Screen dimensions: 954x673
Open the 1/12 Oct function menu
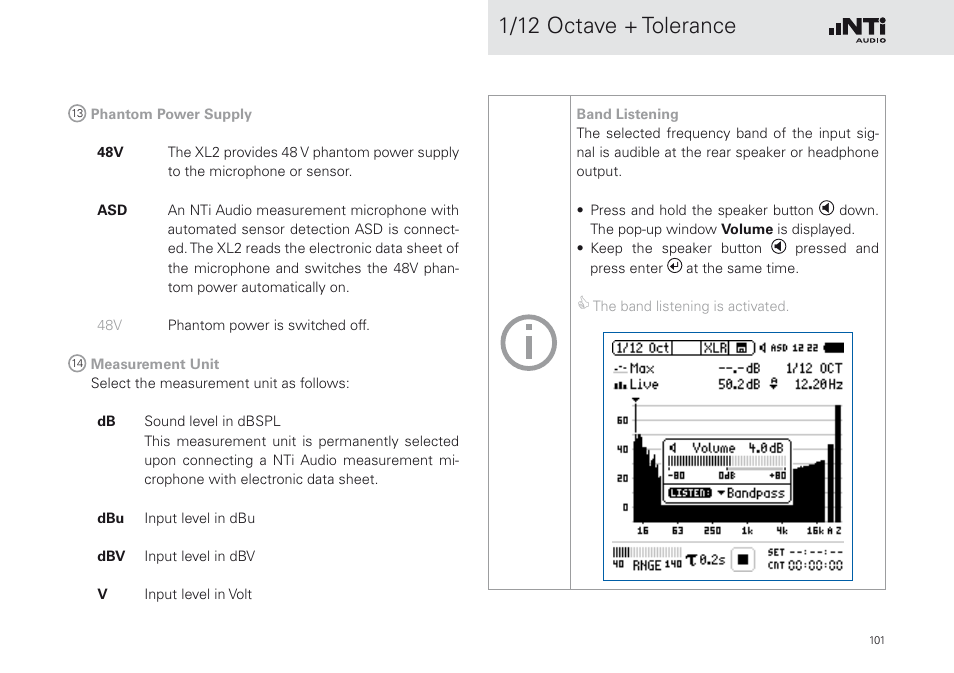[x=642, y=348]
